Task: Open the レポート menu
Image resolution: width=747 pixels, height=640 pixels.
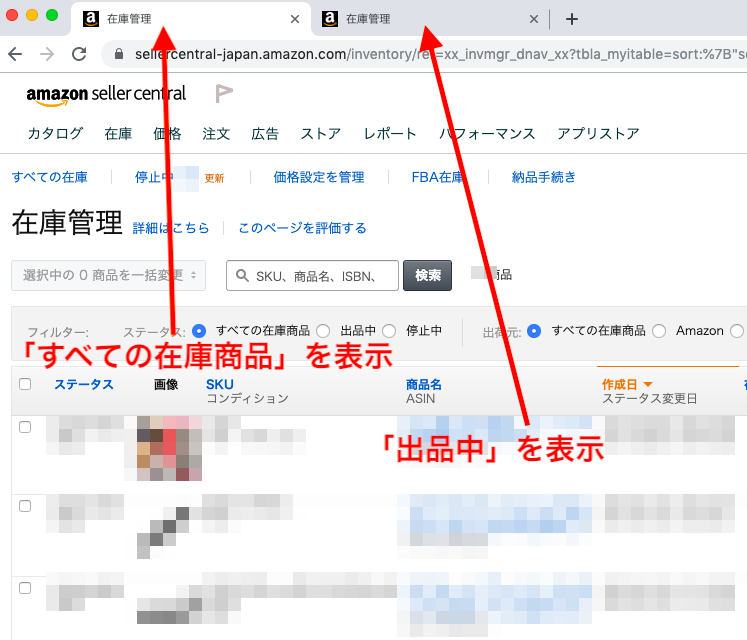Action: (390, 133)
